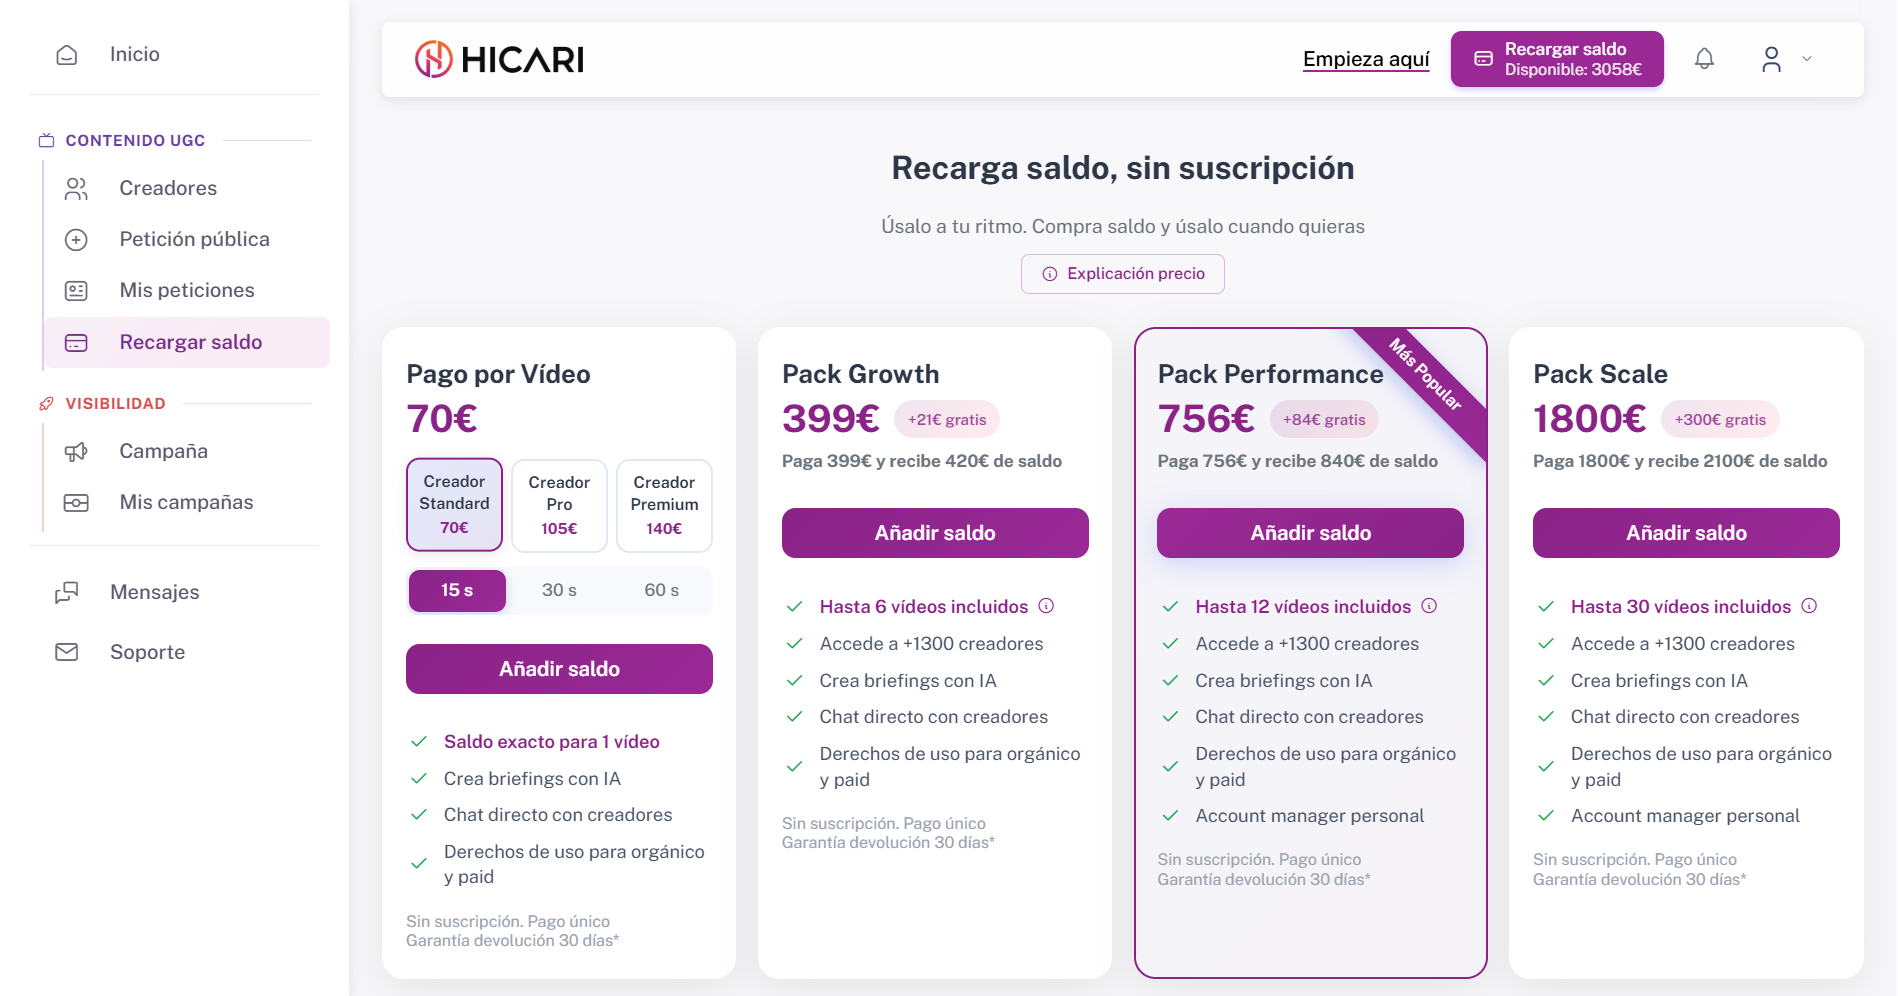Image resolution: width=1898 pixels, height=996 pixels.
Task: Open the Explicación precio button
Action: [1123, 274]
